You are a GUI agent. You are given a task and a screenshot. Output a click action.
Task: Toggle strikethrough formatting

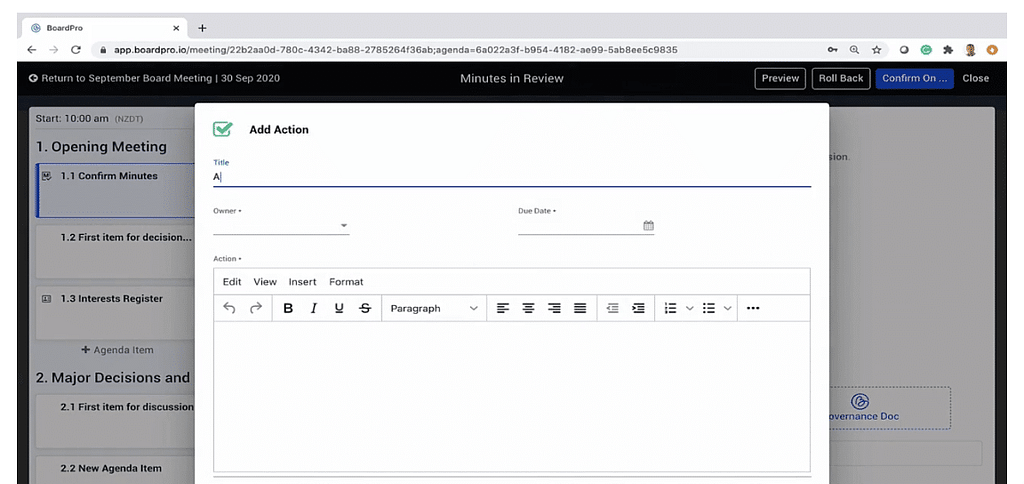point(365,309)
